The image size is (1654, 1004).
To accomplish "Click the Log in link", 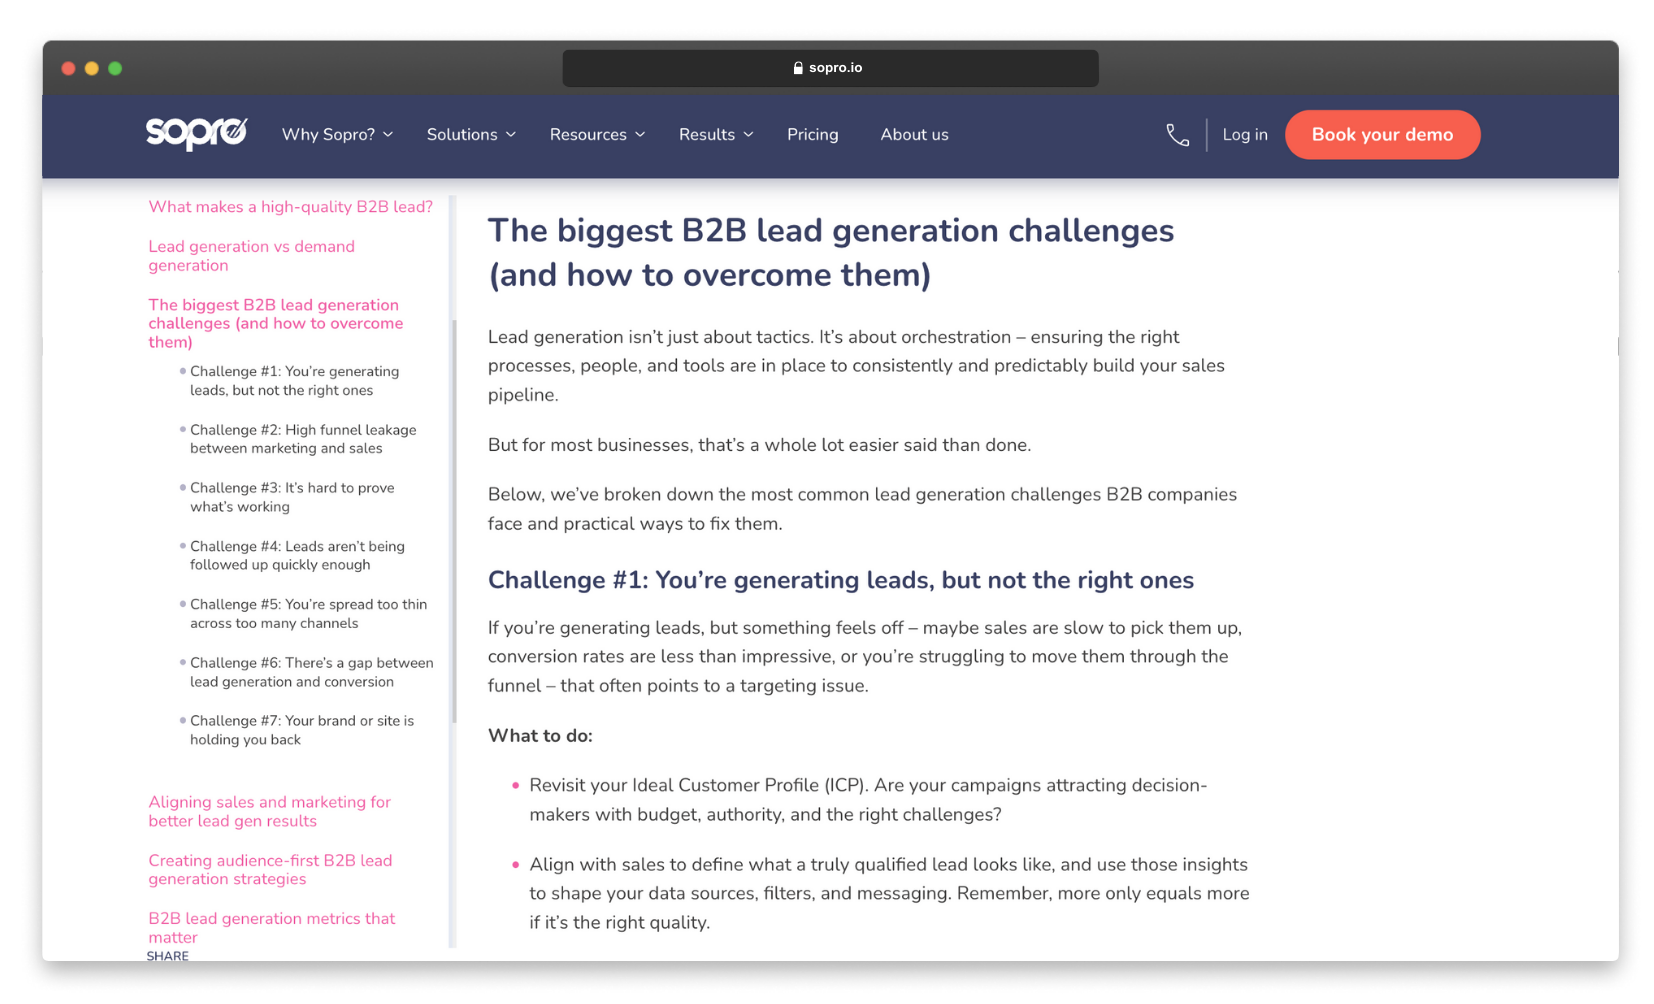I will (x=1244, y=134).
